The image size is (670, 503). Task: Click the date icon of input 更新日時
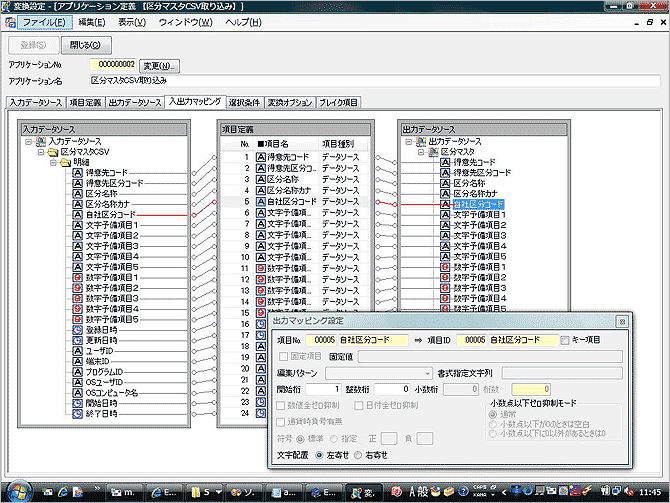tap(77, 340)
